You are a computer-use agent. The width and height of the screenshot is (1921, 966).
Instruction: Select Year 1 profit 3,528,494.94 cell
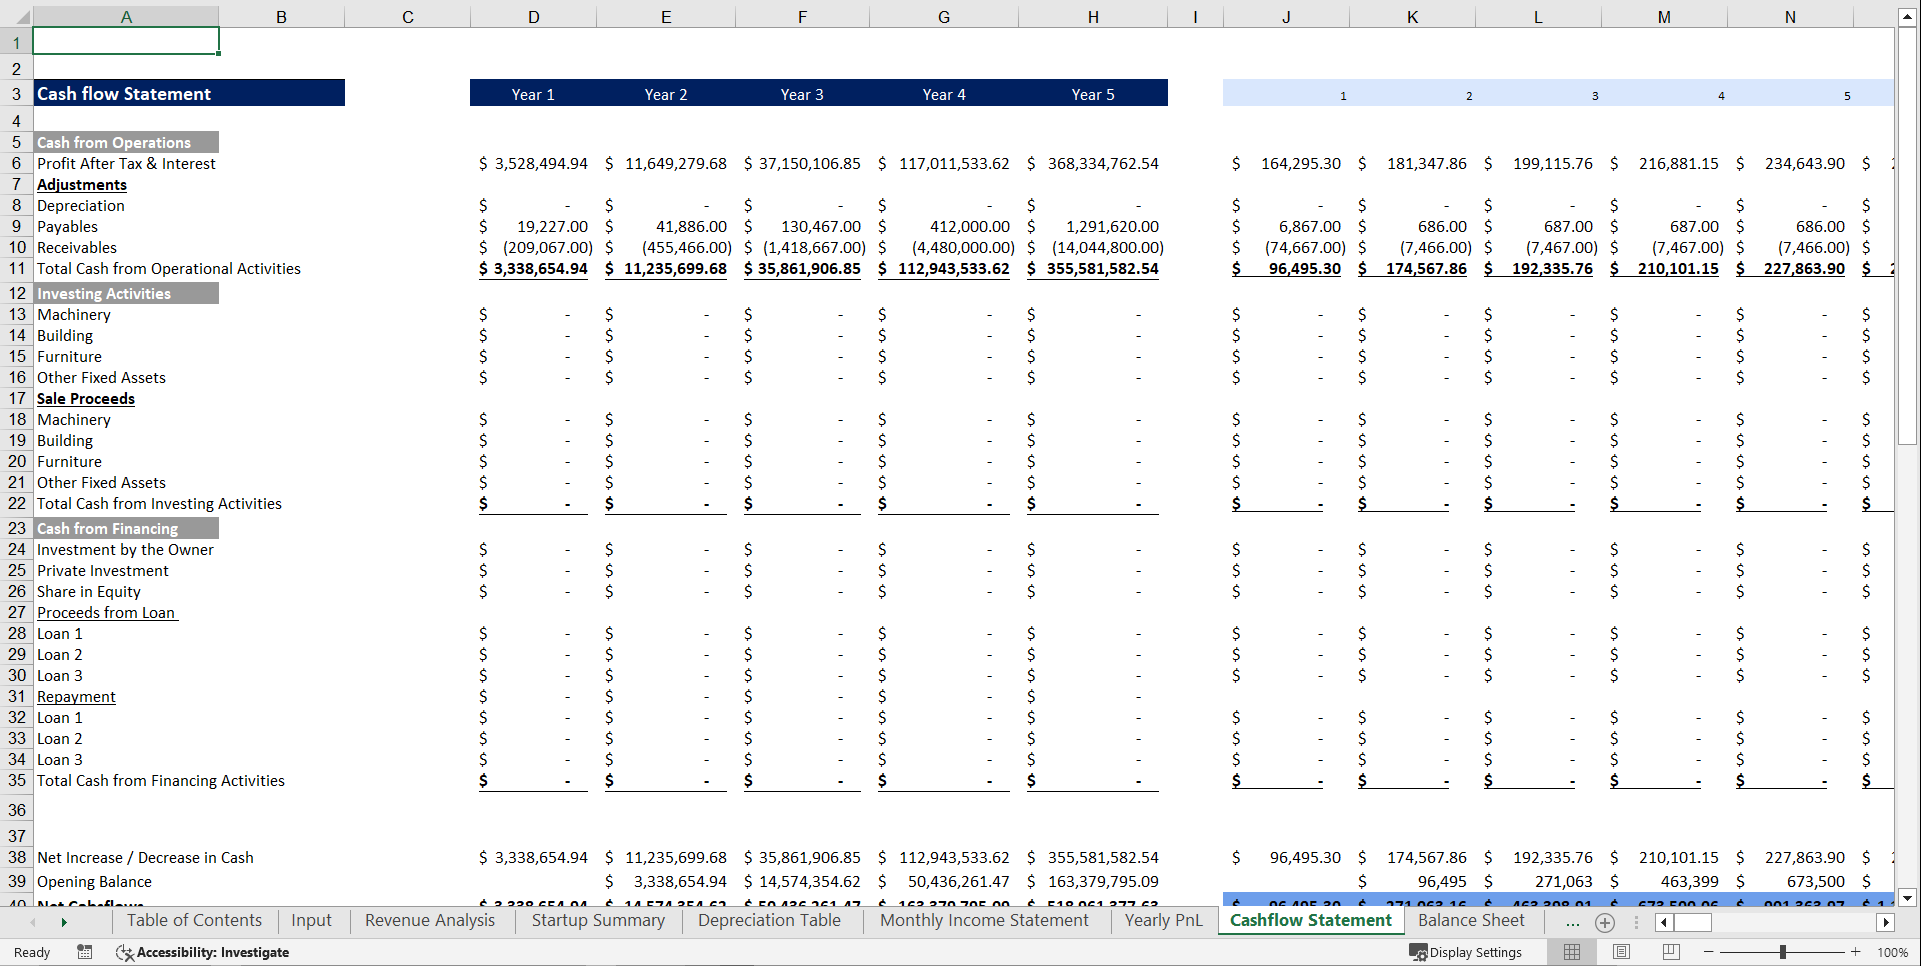tap(533, 163)
